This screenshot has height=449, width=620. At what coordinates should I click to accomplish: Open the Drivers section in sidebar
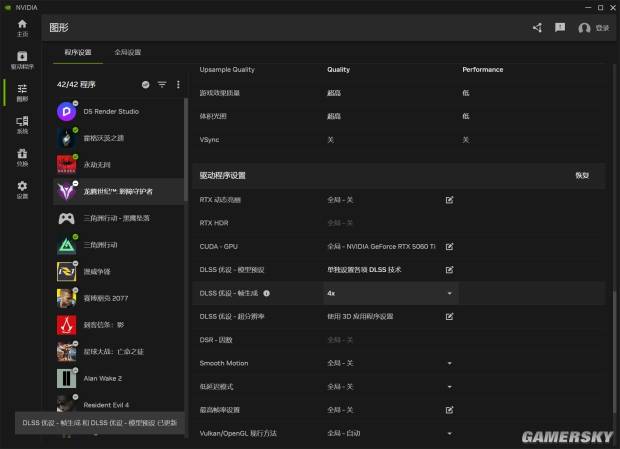pyautogui.click(x=22, y=60)
